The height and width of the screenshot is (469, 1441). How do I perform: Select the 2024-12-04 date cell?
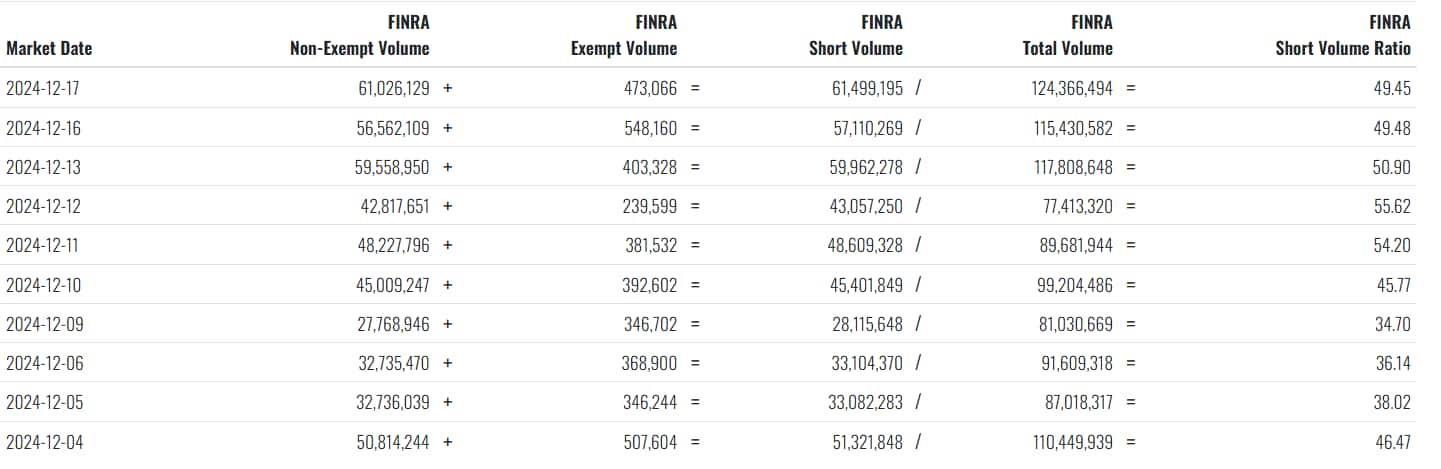(44, 442)
